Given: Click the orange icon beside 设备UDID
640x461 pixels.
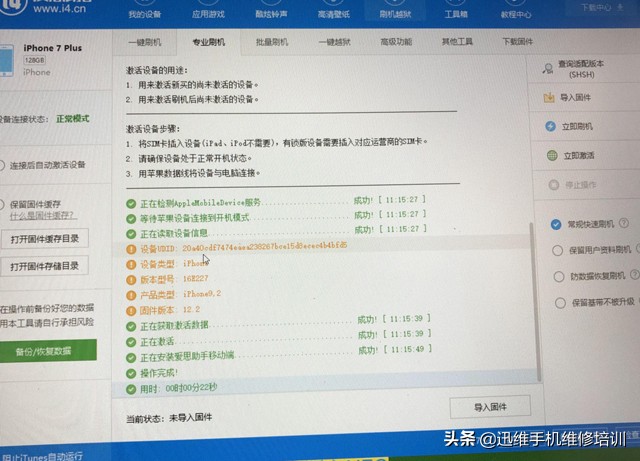Looking at the screenshot, I should coord(131,249).
